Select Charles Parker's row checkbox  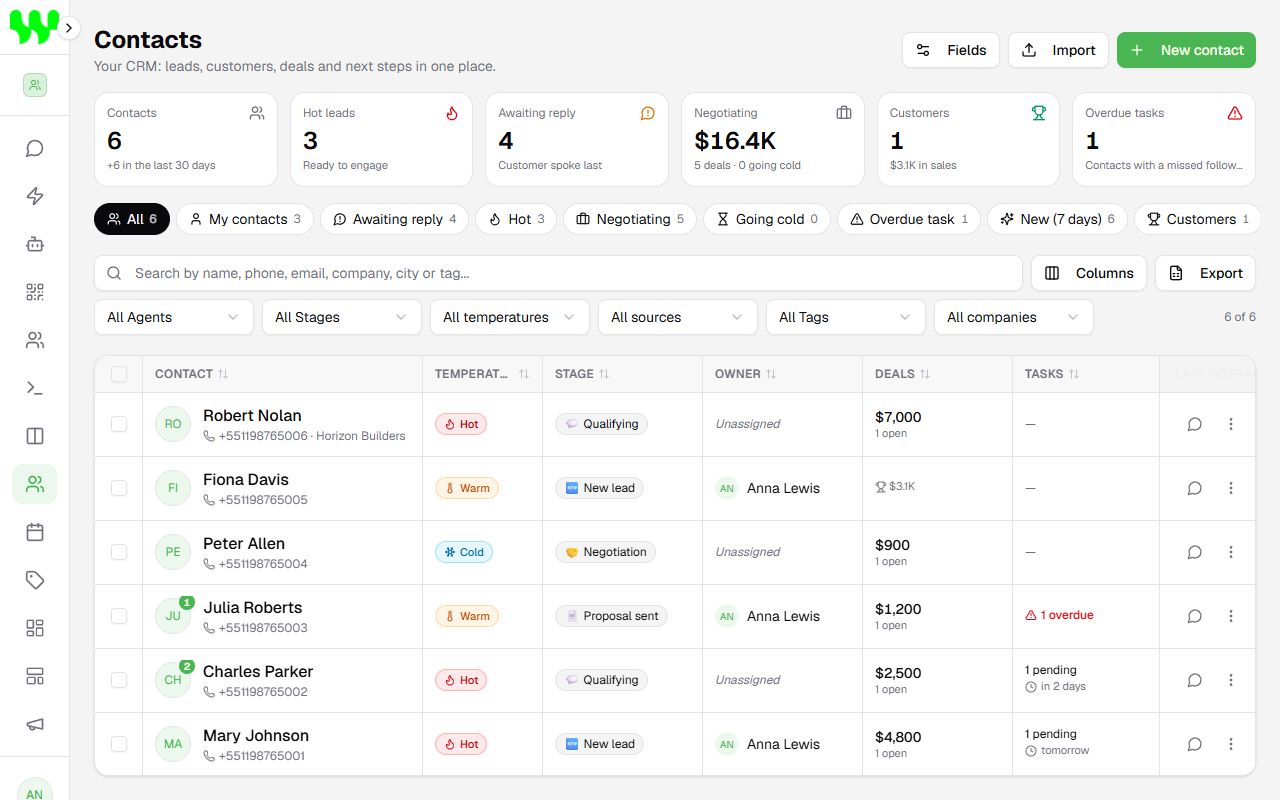(119, 680)
